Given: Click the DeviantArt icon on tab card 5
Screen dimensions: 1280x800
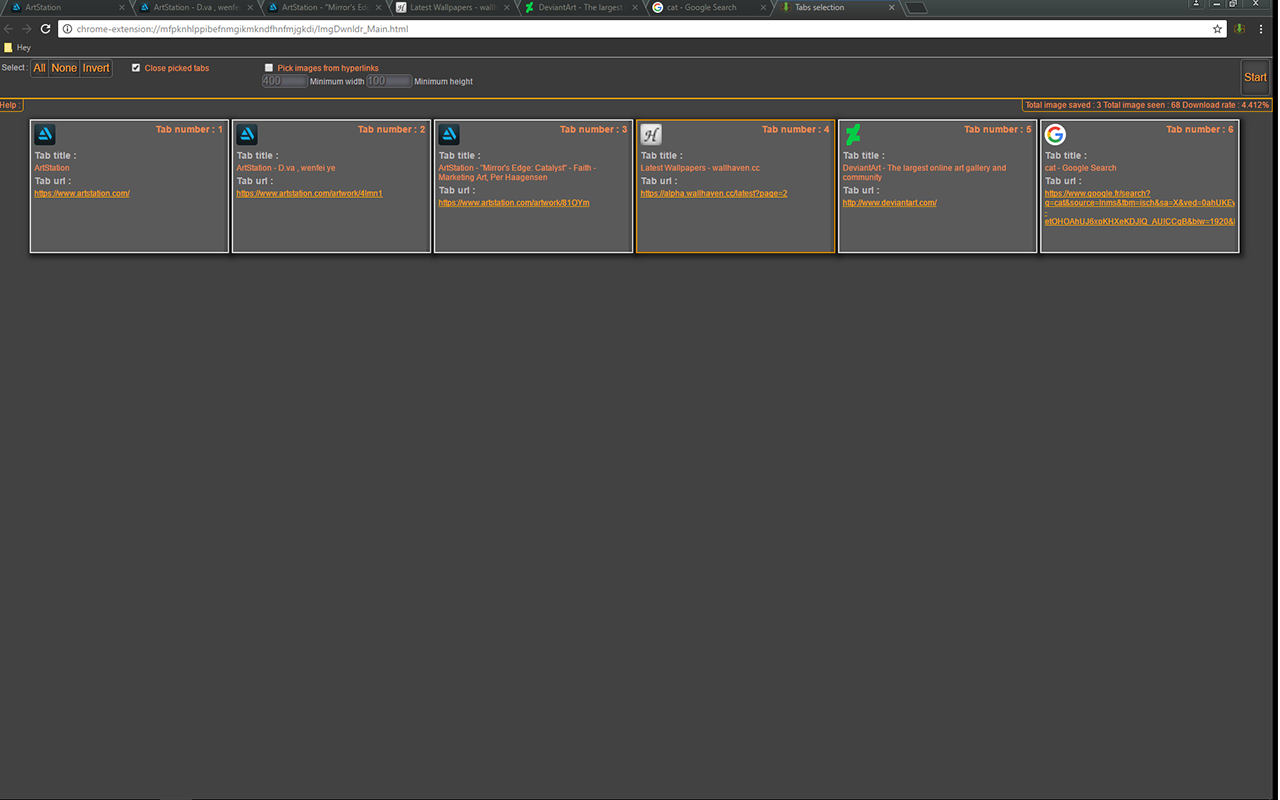Looking at the screenshot, I should (x=853, y=135).
